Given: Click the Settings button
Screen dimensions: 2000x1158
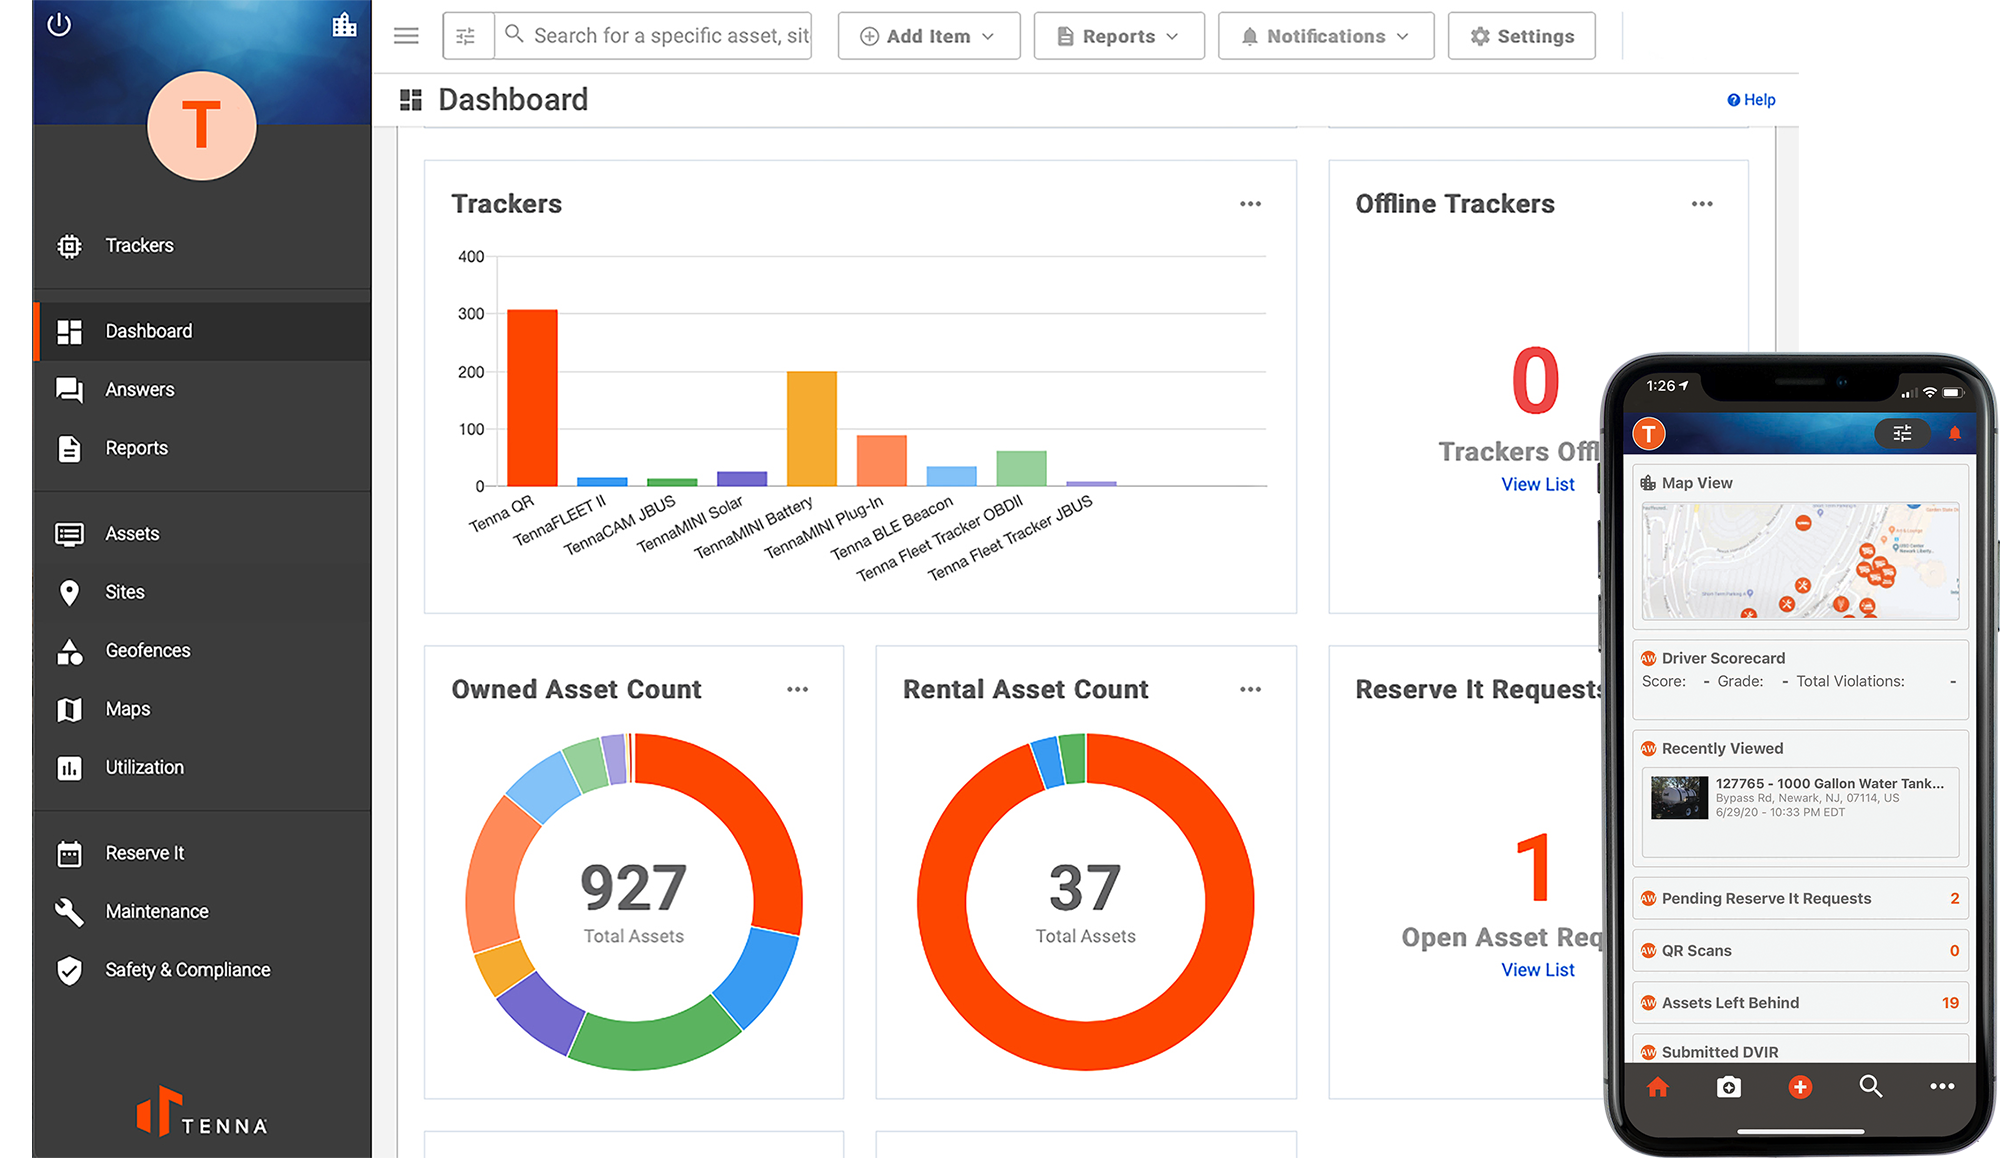Looking at the screenshot, I should click(1521, 36).
